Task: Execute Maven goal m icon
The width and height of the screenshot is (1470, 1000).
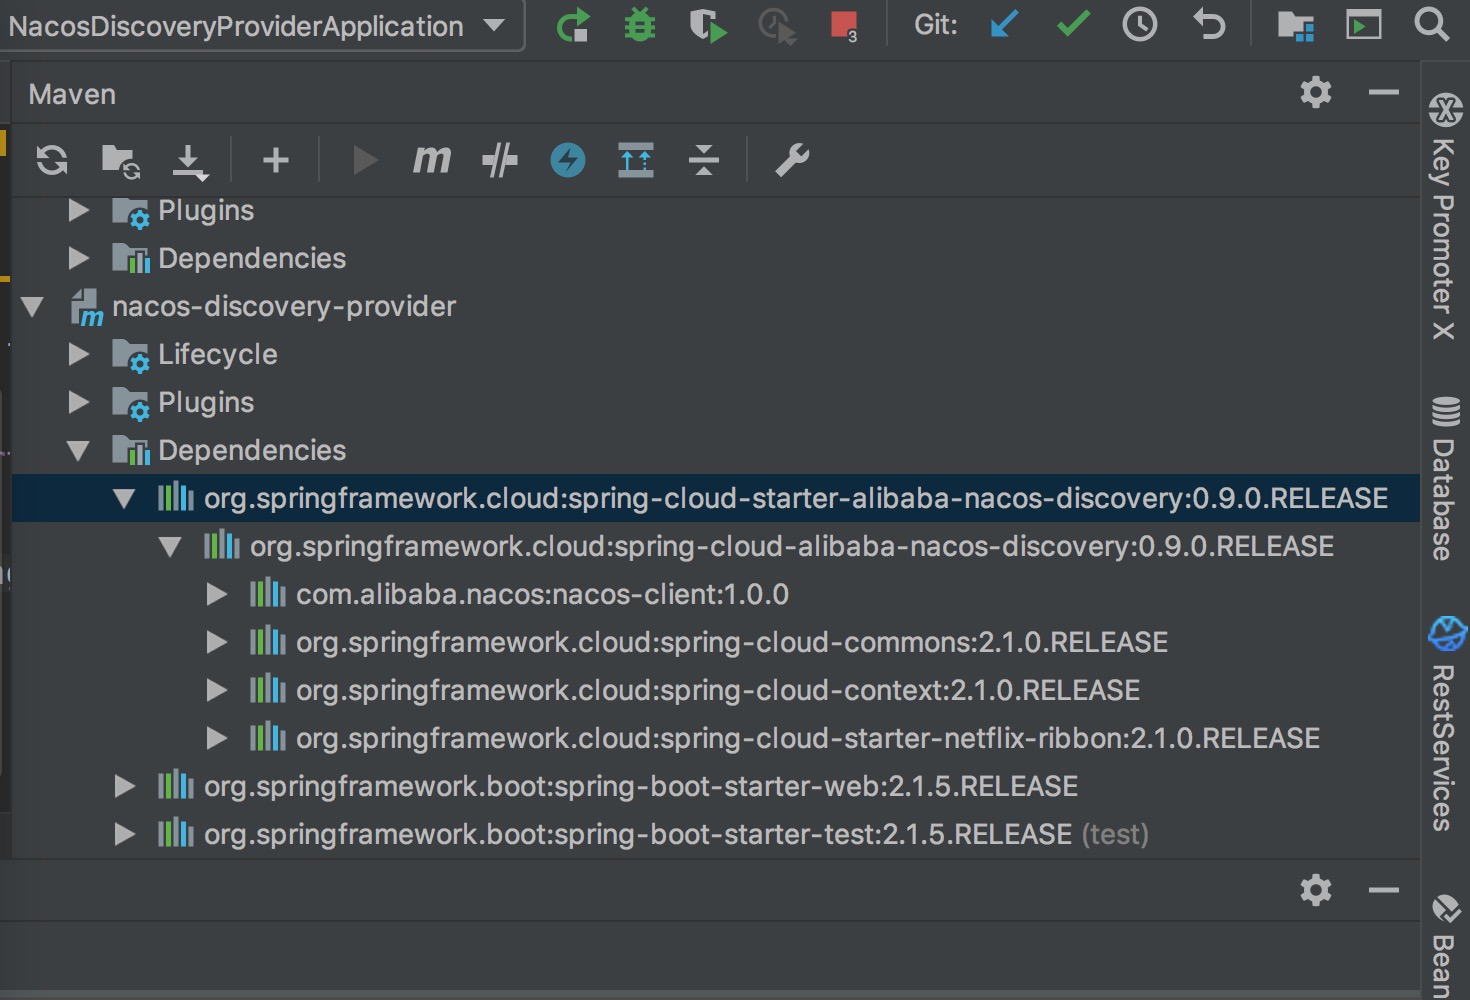Action: tap(432, 160)
